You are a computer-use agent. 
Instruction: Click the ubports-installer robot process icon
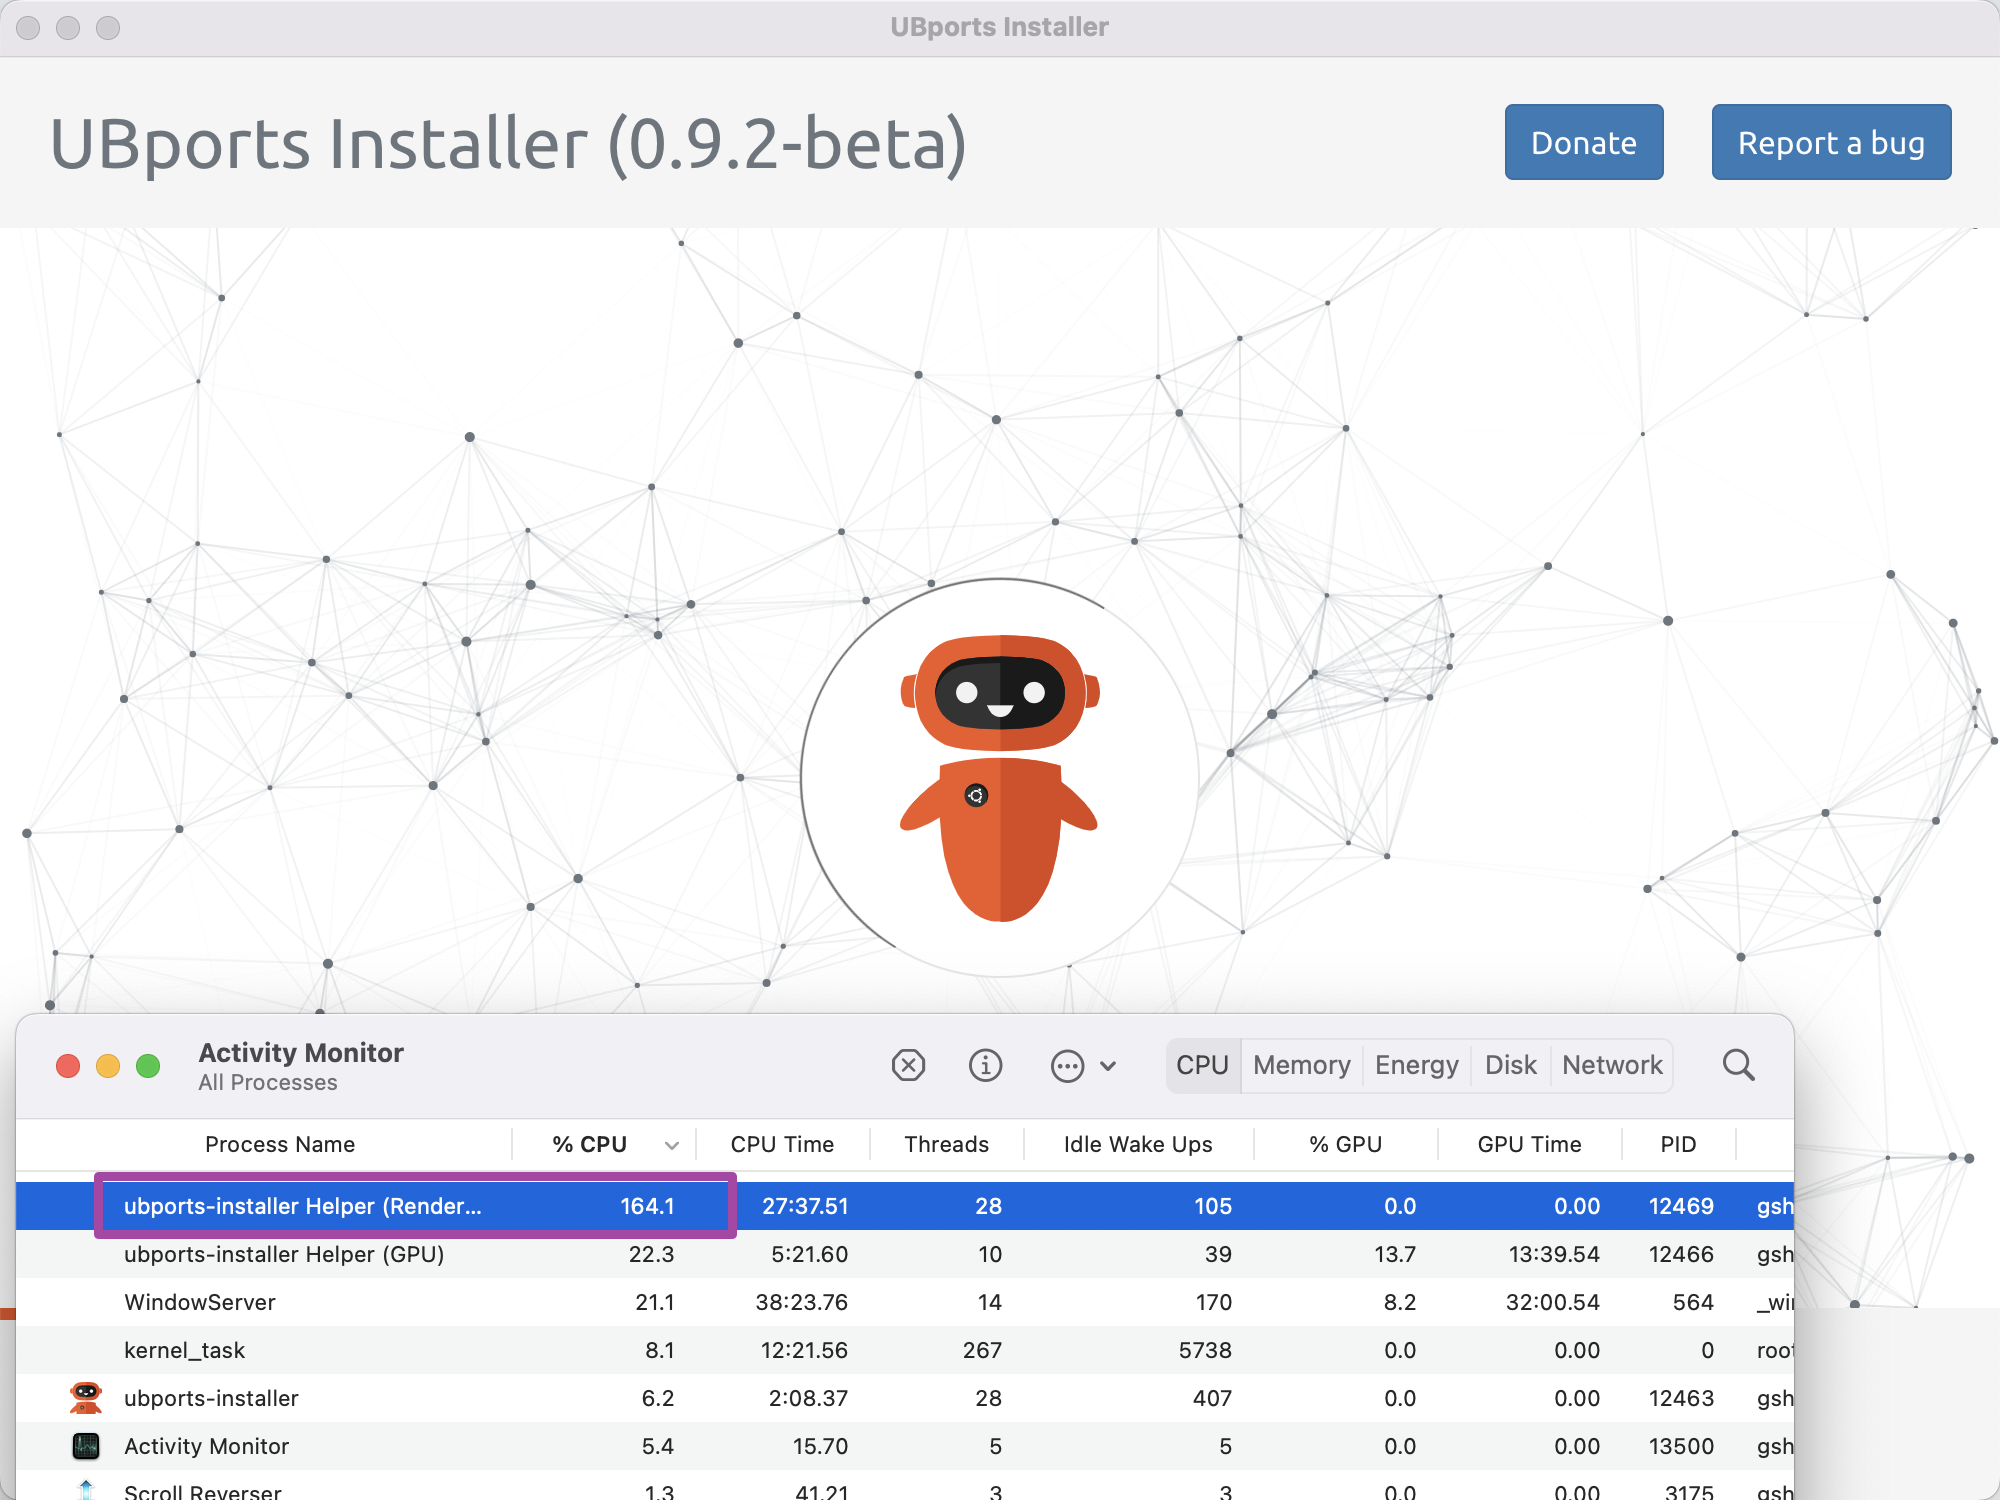point(85,1398)
